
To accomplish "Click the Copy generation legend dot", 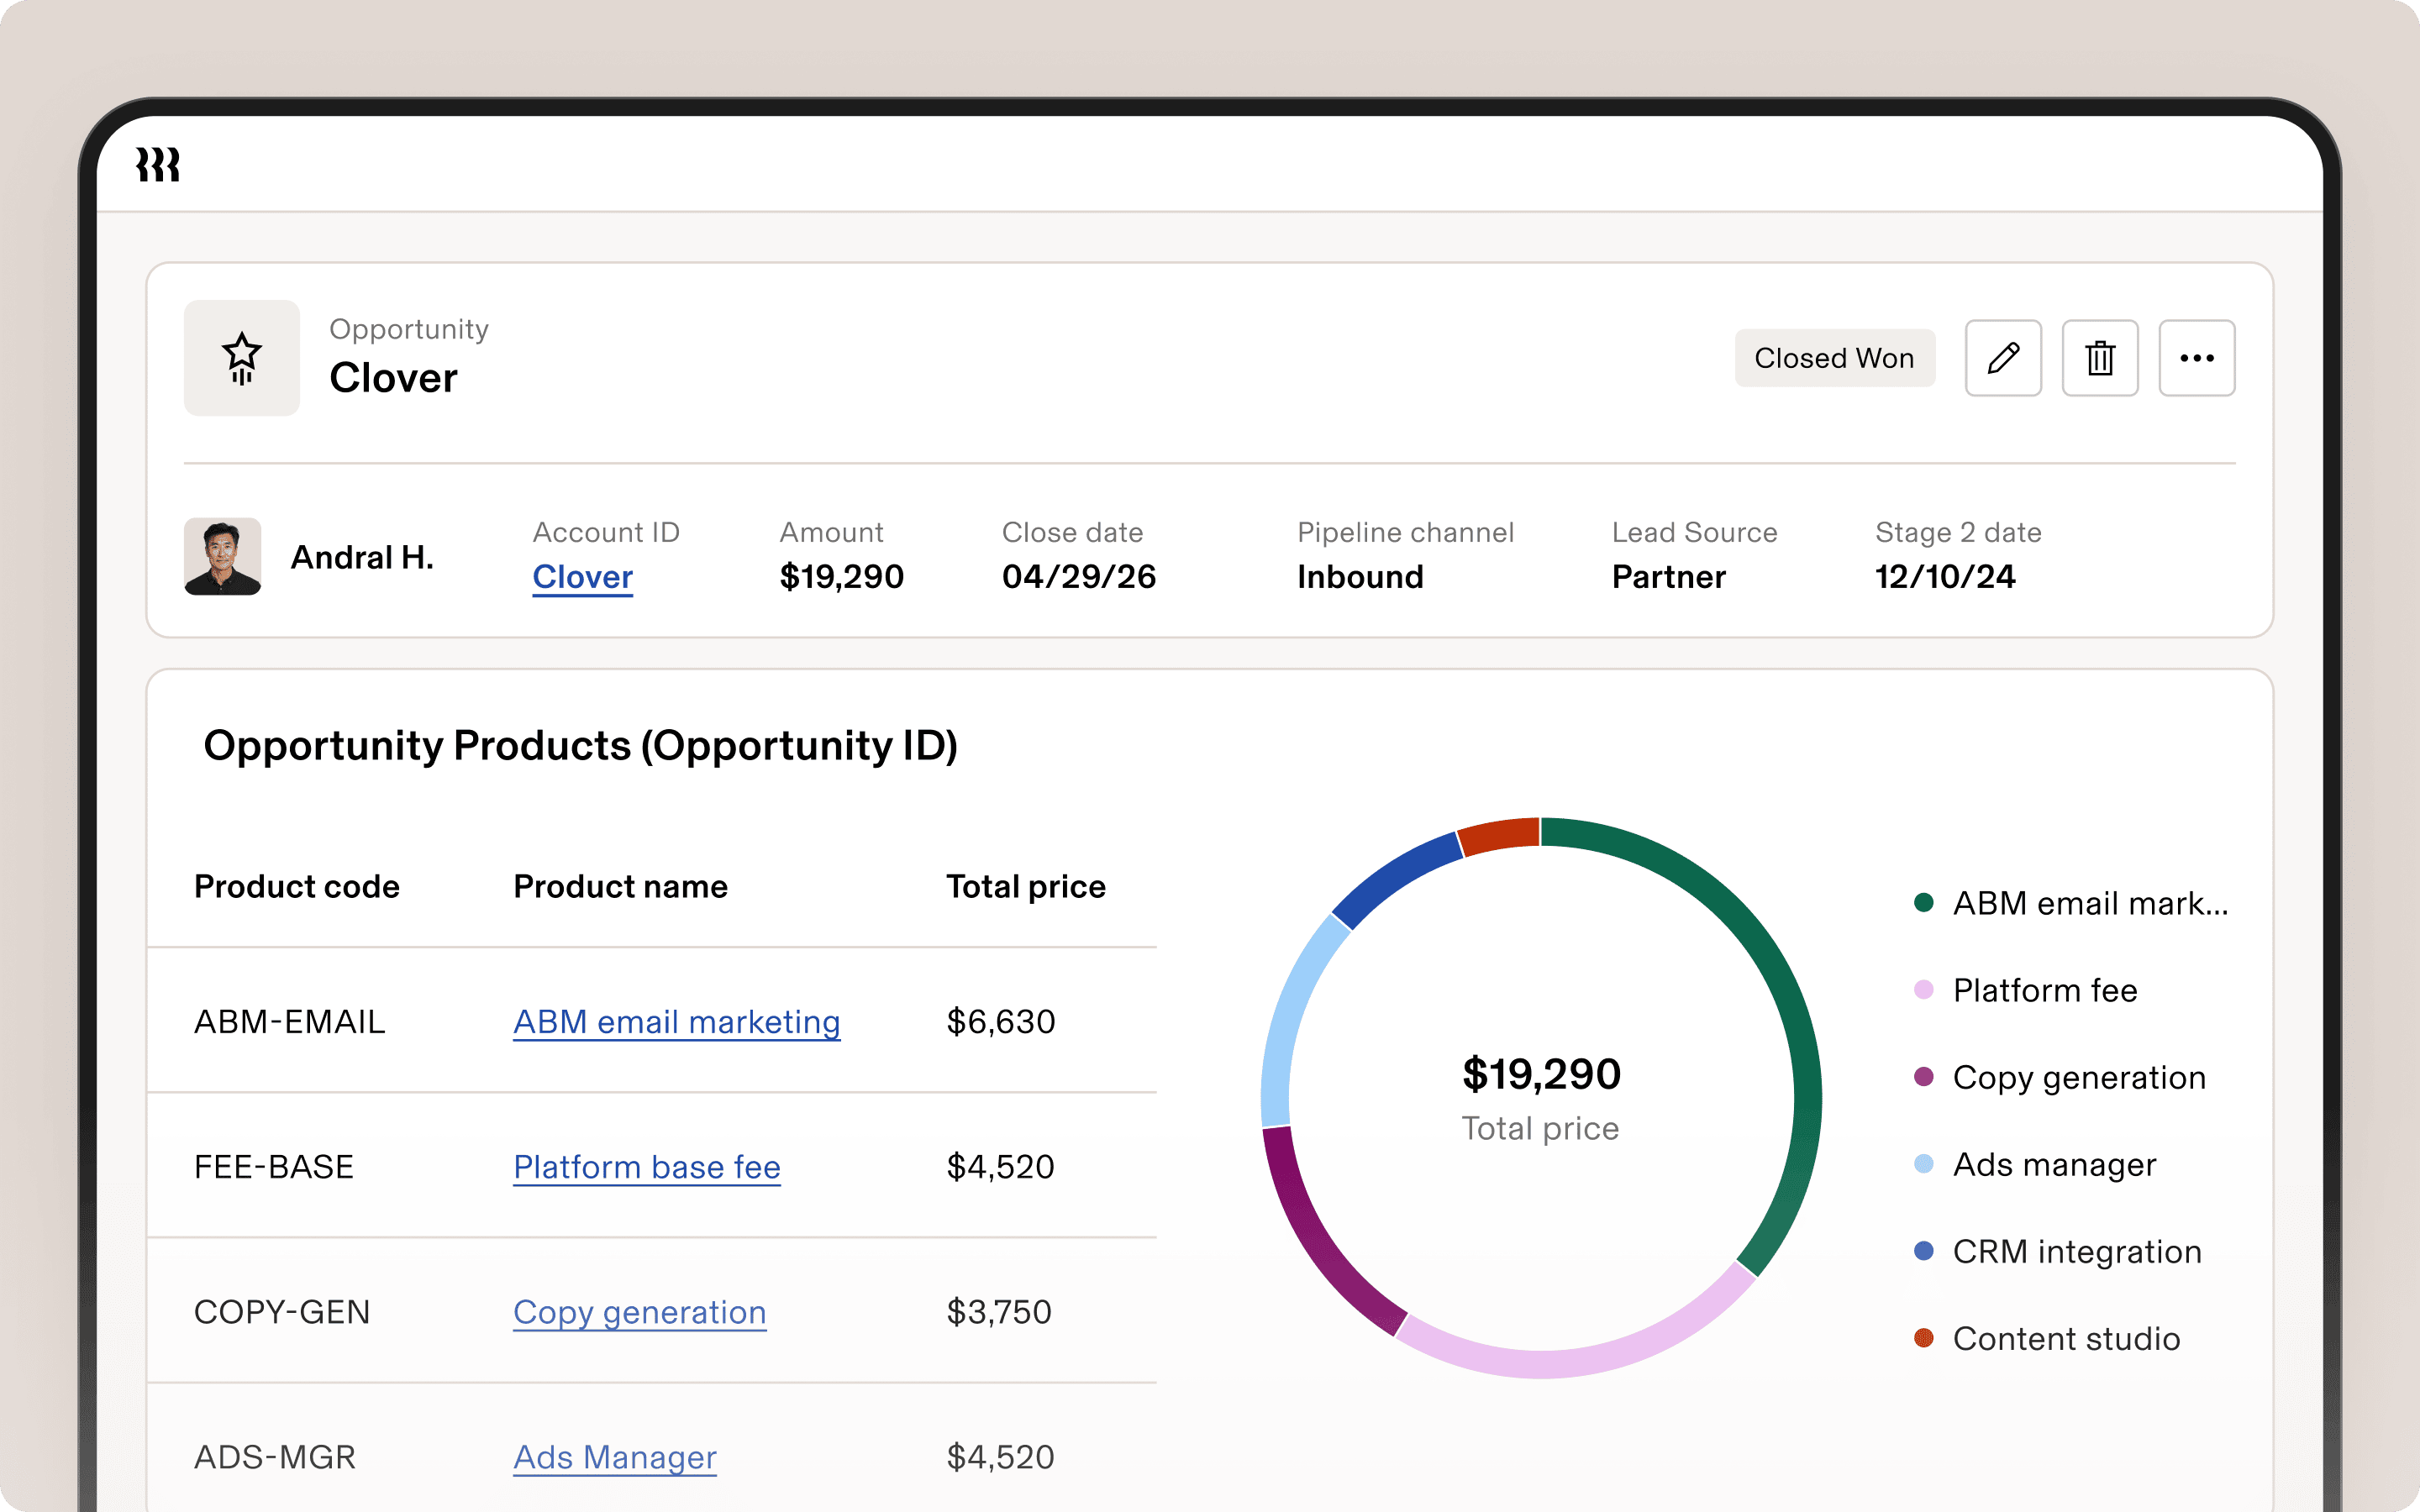I will pyautogui.click(x=1923, y=1077).
